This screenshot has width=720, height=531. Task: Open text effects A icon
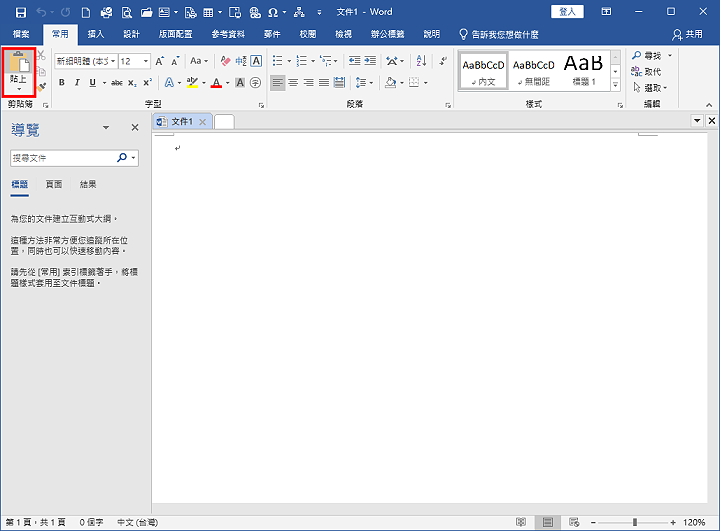(x=169, y=83)
